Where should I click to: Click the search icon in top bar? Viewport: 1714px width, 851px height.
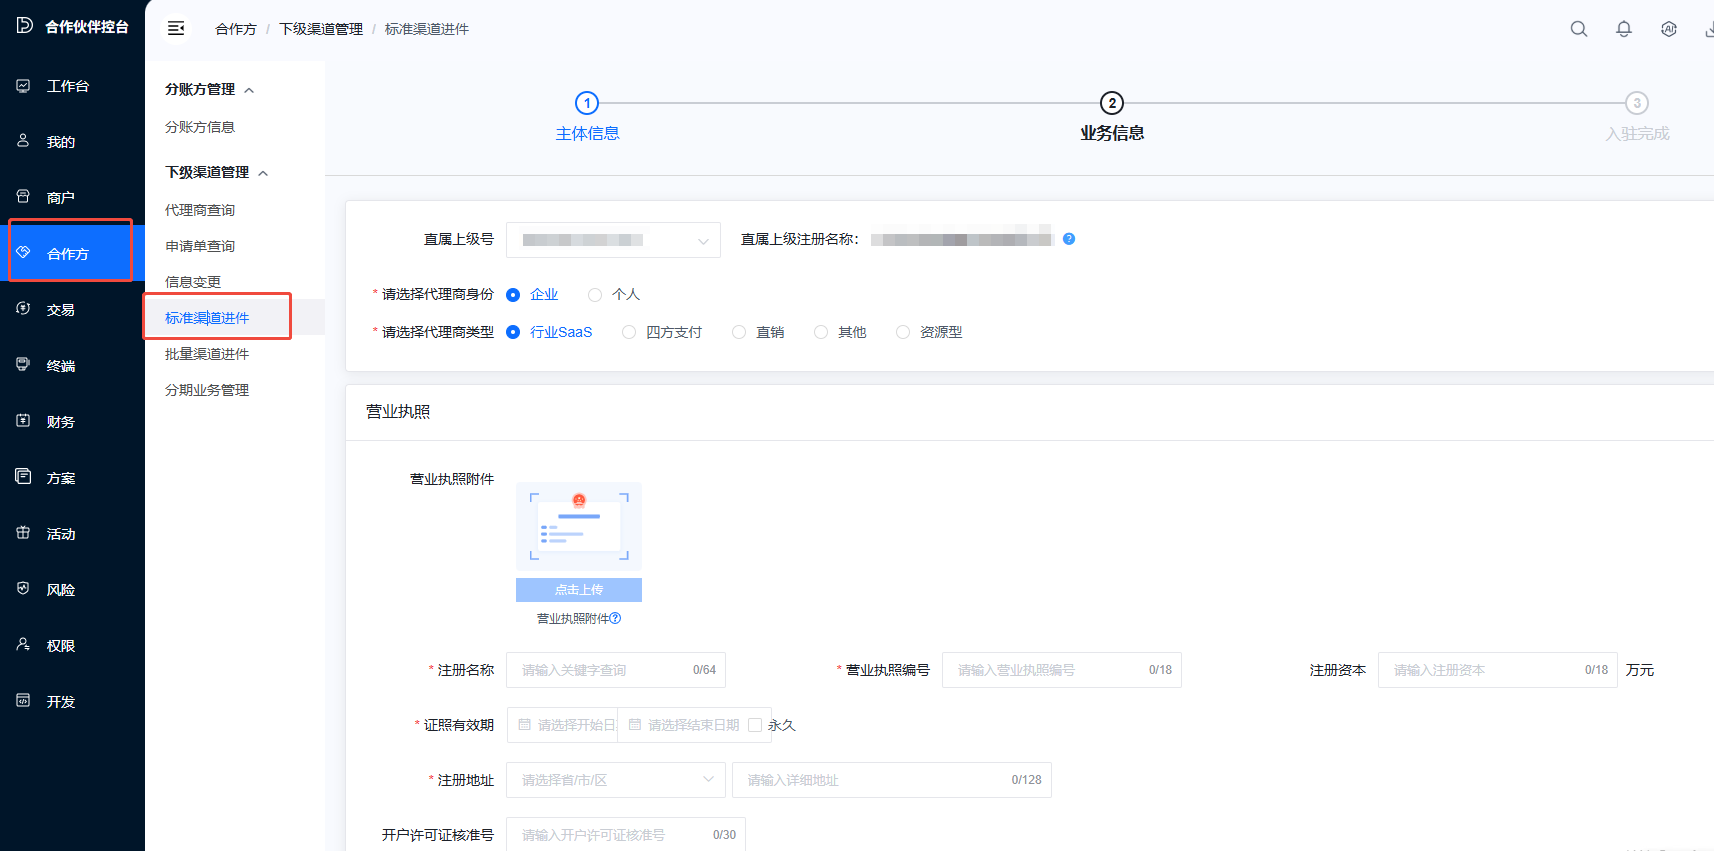point(1578,29)
